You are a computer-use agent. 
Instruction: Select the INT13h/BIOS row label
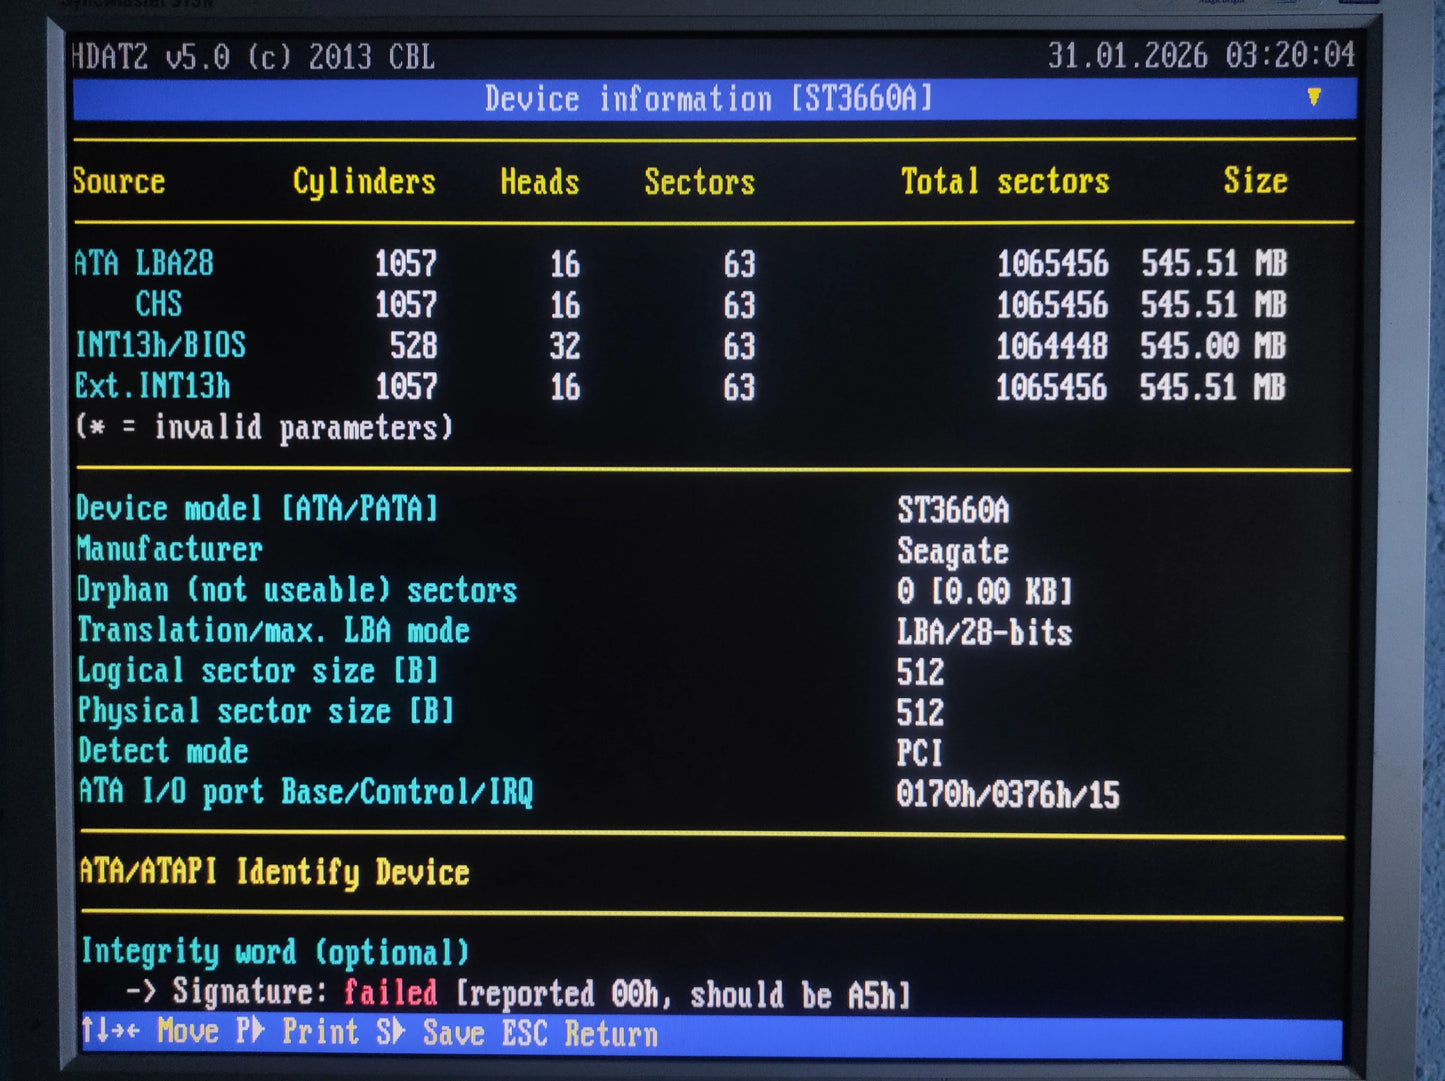click(160, 345)
